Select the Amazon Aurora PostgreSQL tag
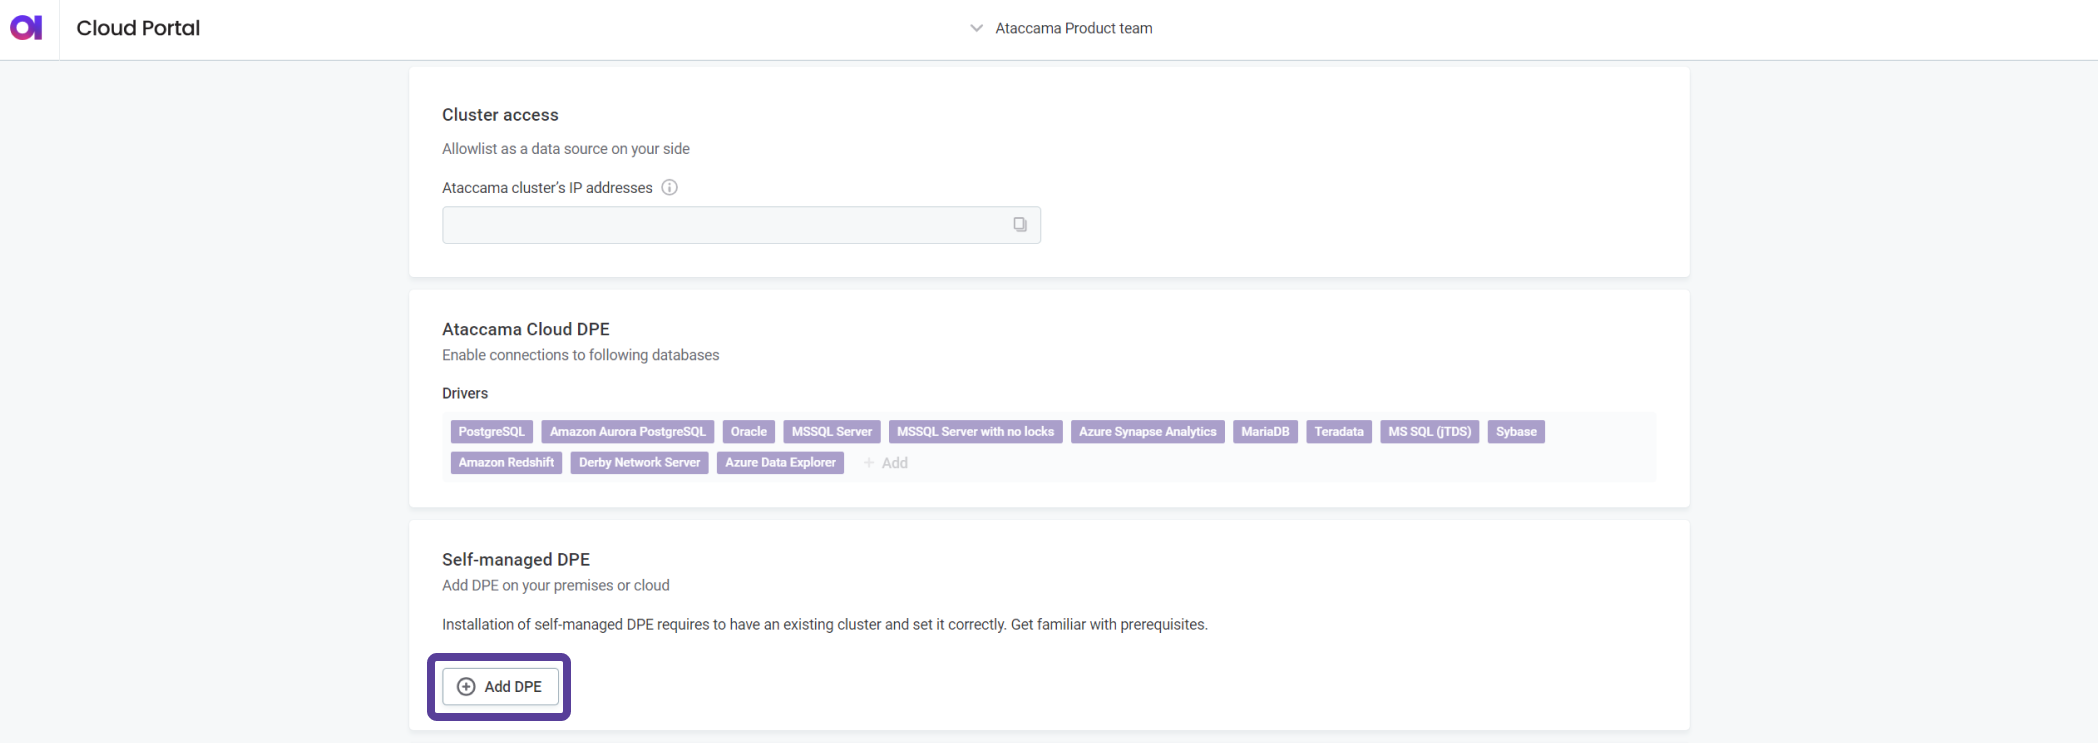Screen dimensions: 2098x743 click(627, 432)
